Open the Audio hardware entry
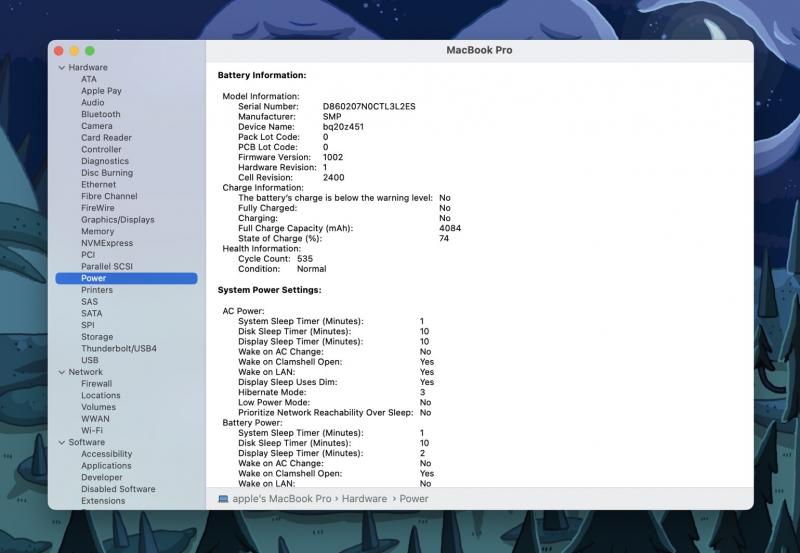Screen dimensions: 800x553 (x=92, y=103)
